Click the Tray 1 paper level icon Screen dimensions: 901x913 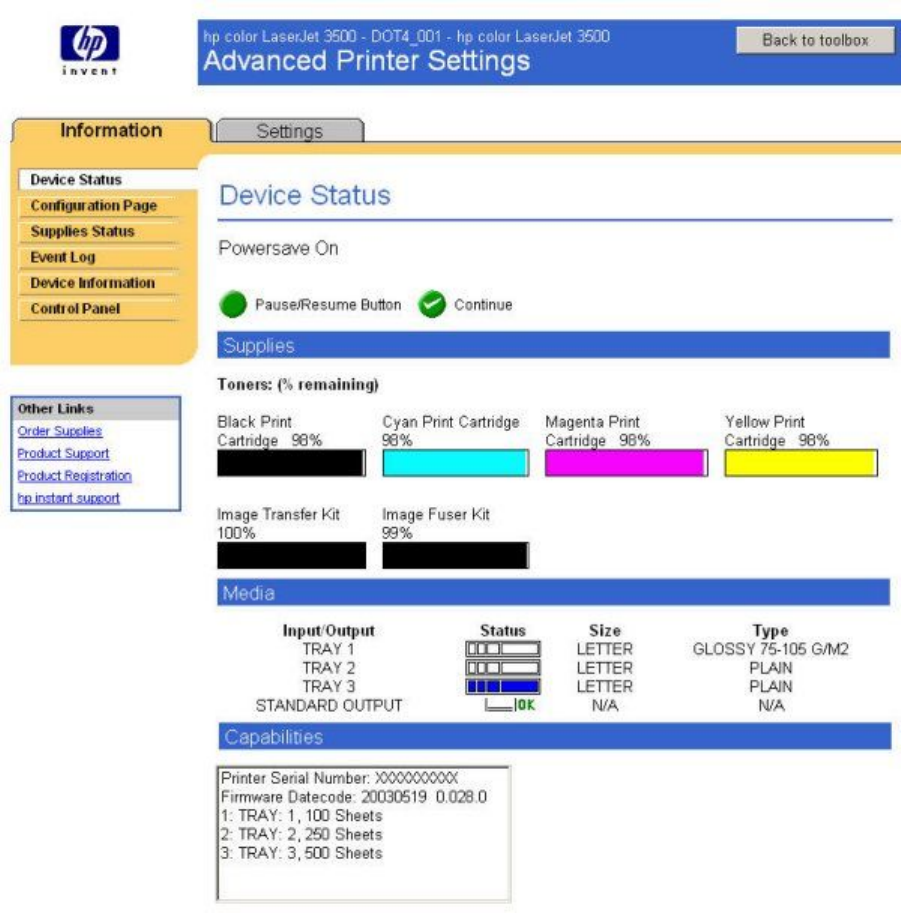tap(502, 649)
